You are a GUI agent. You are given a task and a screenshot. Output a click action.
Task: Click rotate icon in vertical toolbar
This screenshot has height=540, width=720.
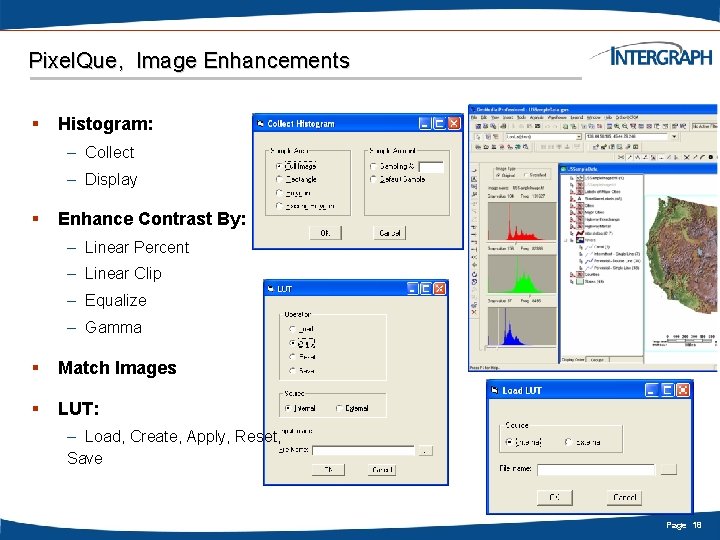coord(474,274)
